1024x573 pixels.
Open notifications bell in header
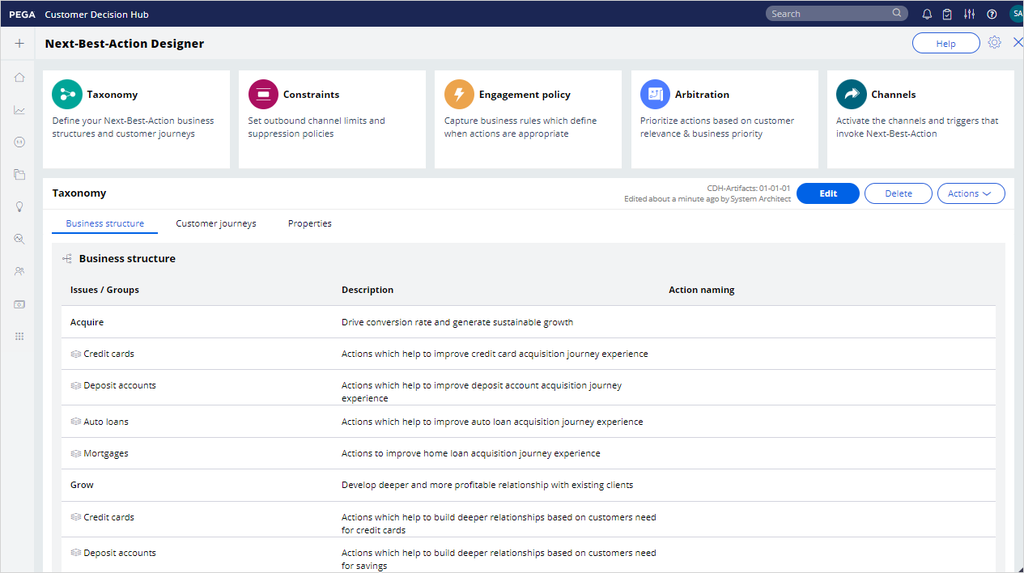click(927, 14)
